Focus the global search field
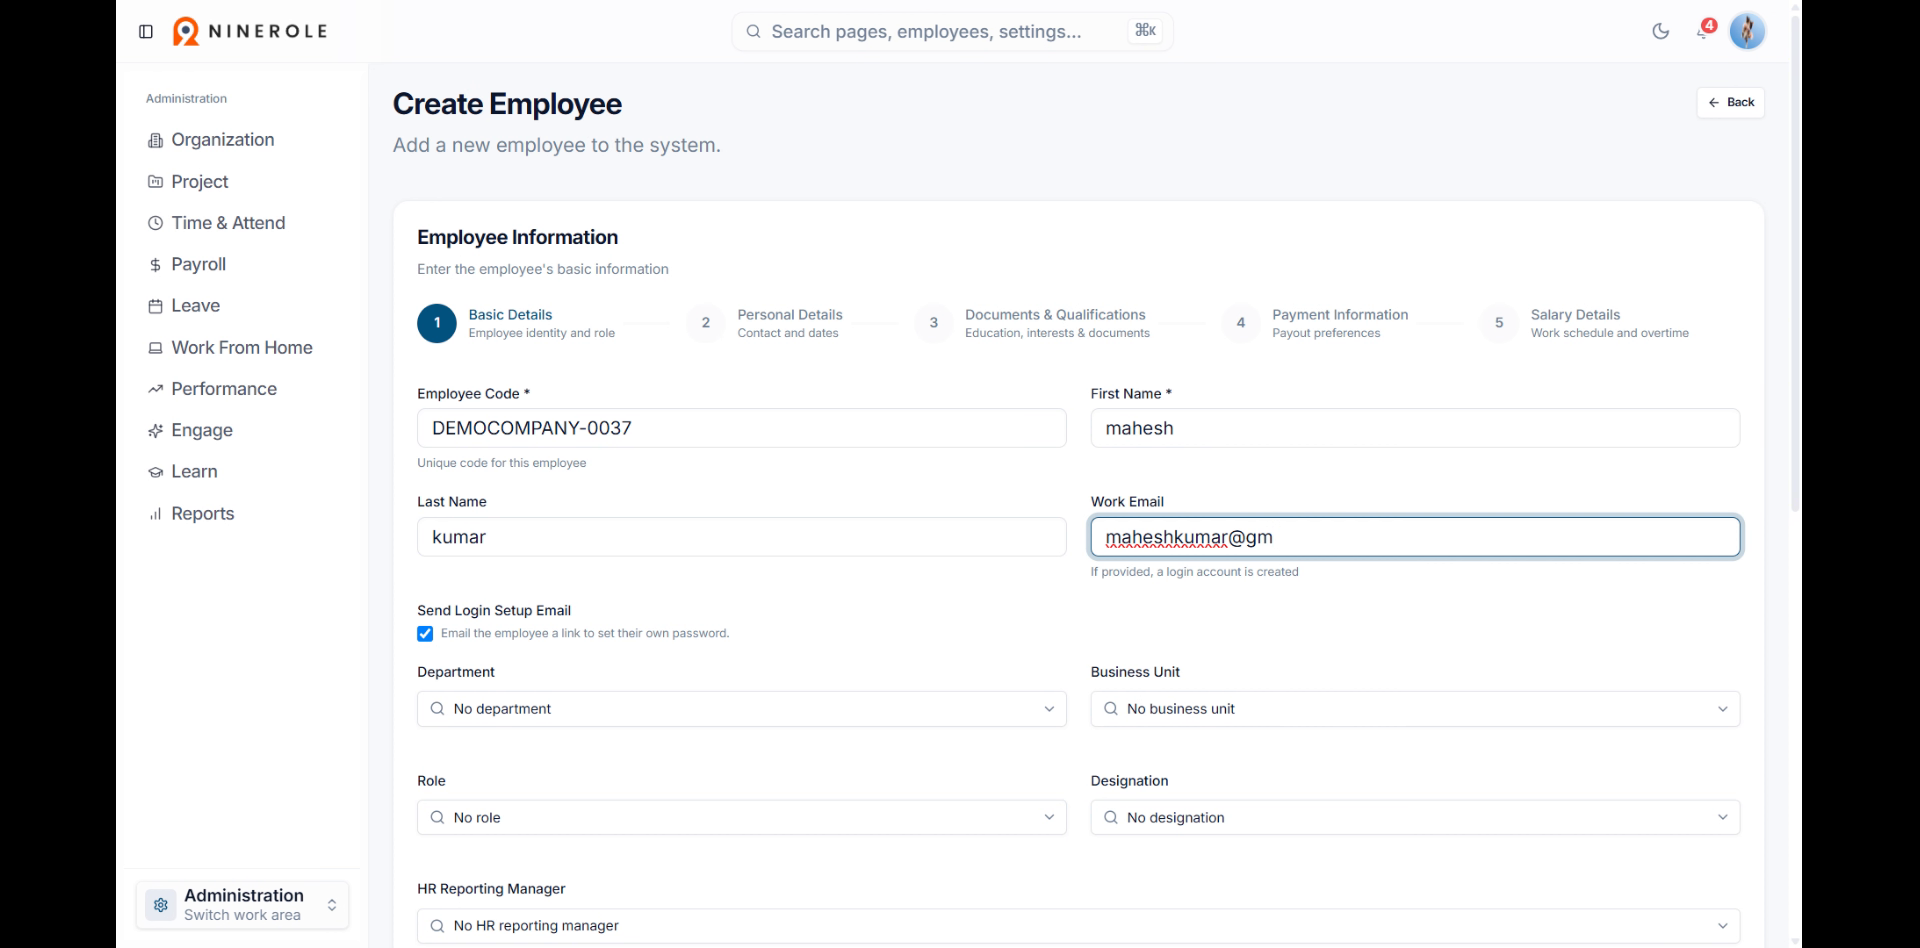This screenshot has height=948, width=1920. (x=952, y=32)
